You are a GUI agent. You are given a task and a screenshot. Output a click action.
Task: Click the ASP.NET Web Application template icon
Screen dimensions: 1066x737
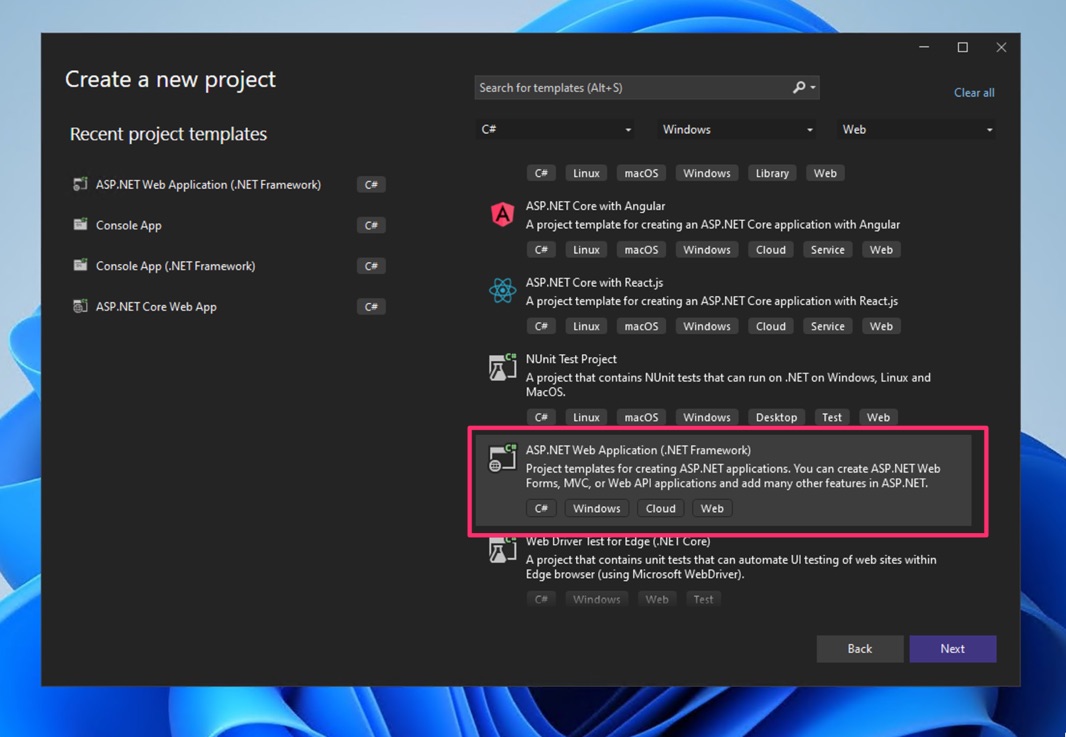(502, 459)
